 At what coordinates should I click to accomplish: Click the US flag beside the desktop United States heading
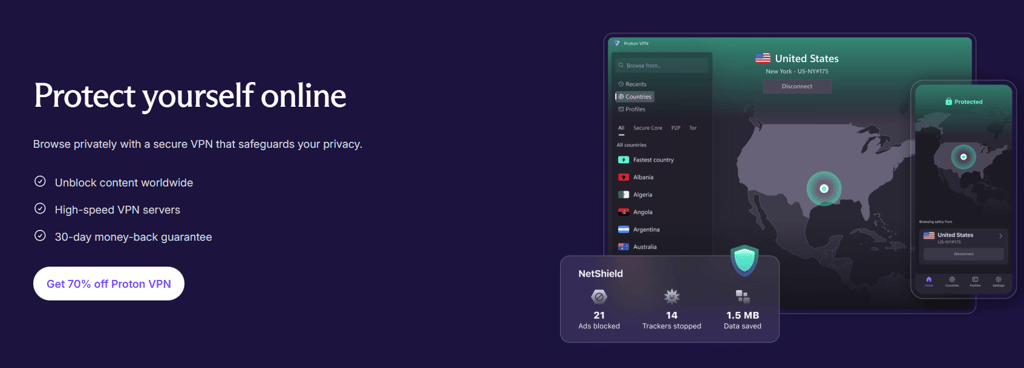pyautogui.click(x=763, y=58)
